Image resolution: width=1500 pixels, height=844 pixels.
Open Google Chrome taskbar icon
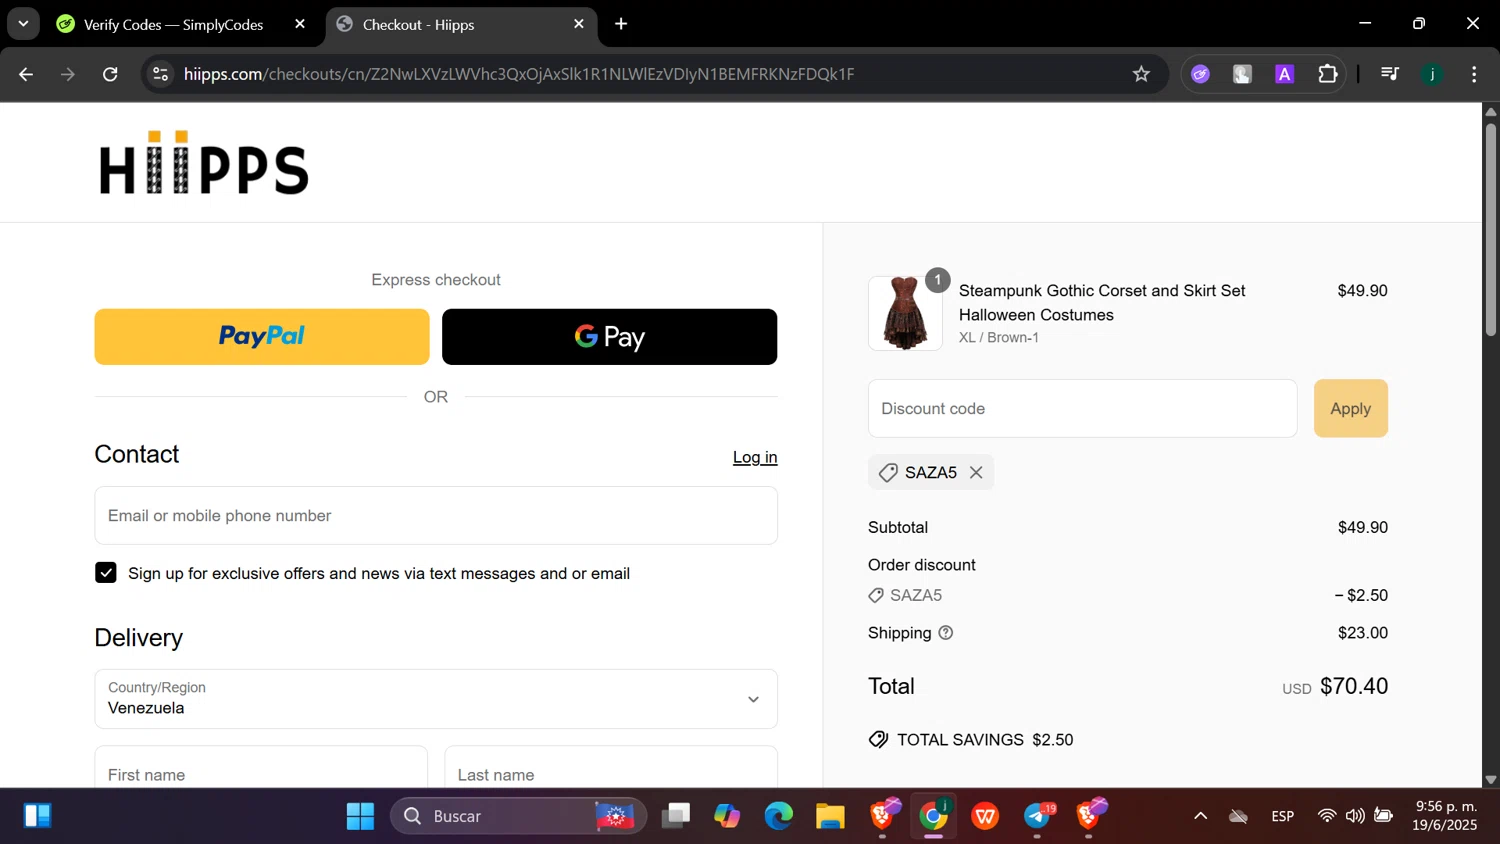coord(933,816)
